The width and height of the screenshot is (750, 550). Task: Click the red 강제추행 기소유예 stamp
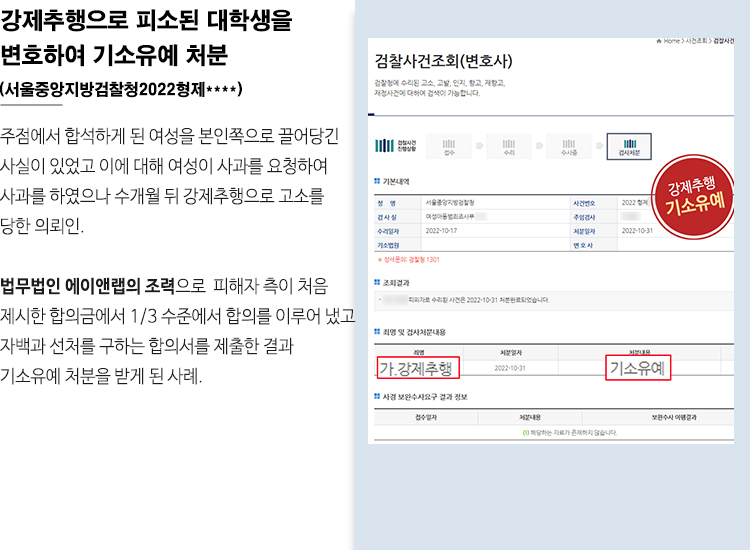692,199
